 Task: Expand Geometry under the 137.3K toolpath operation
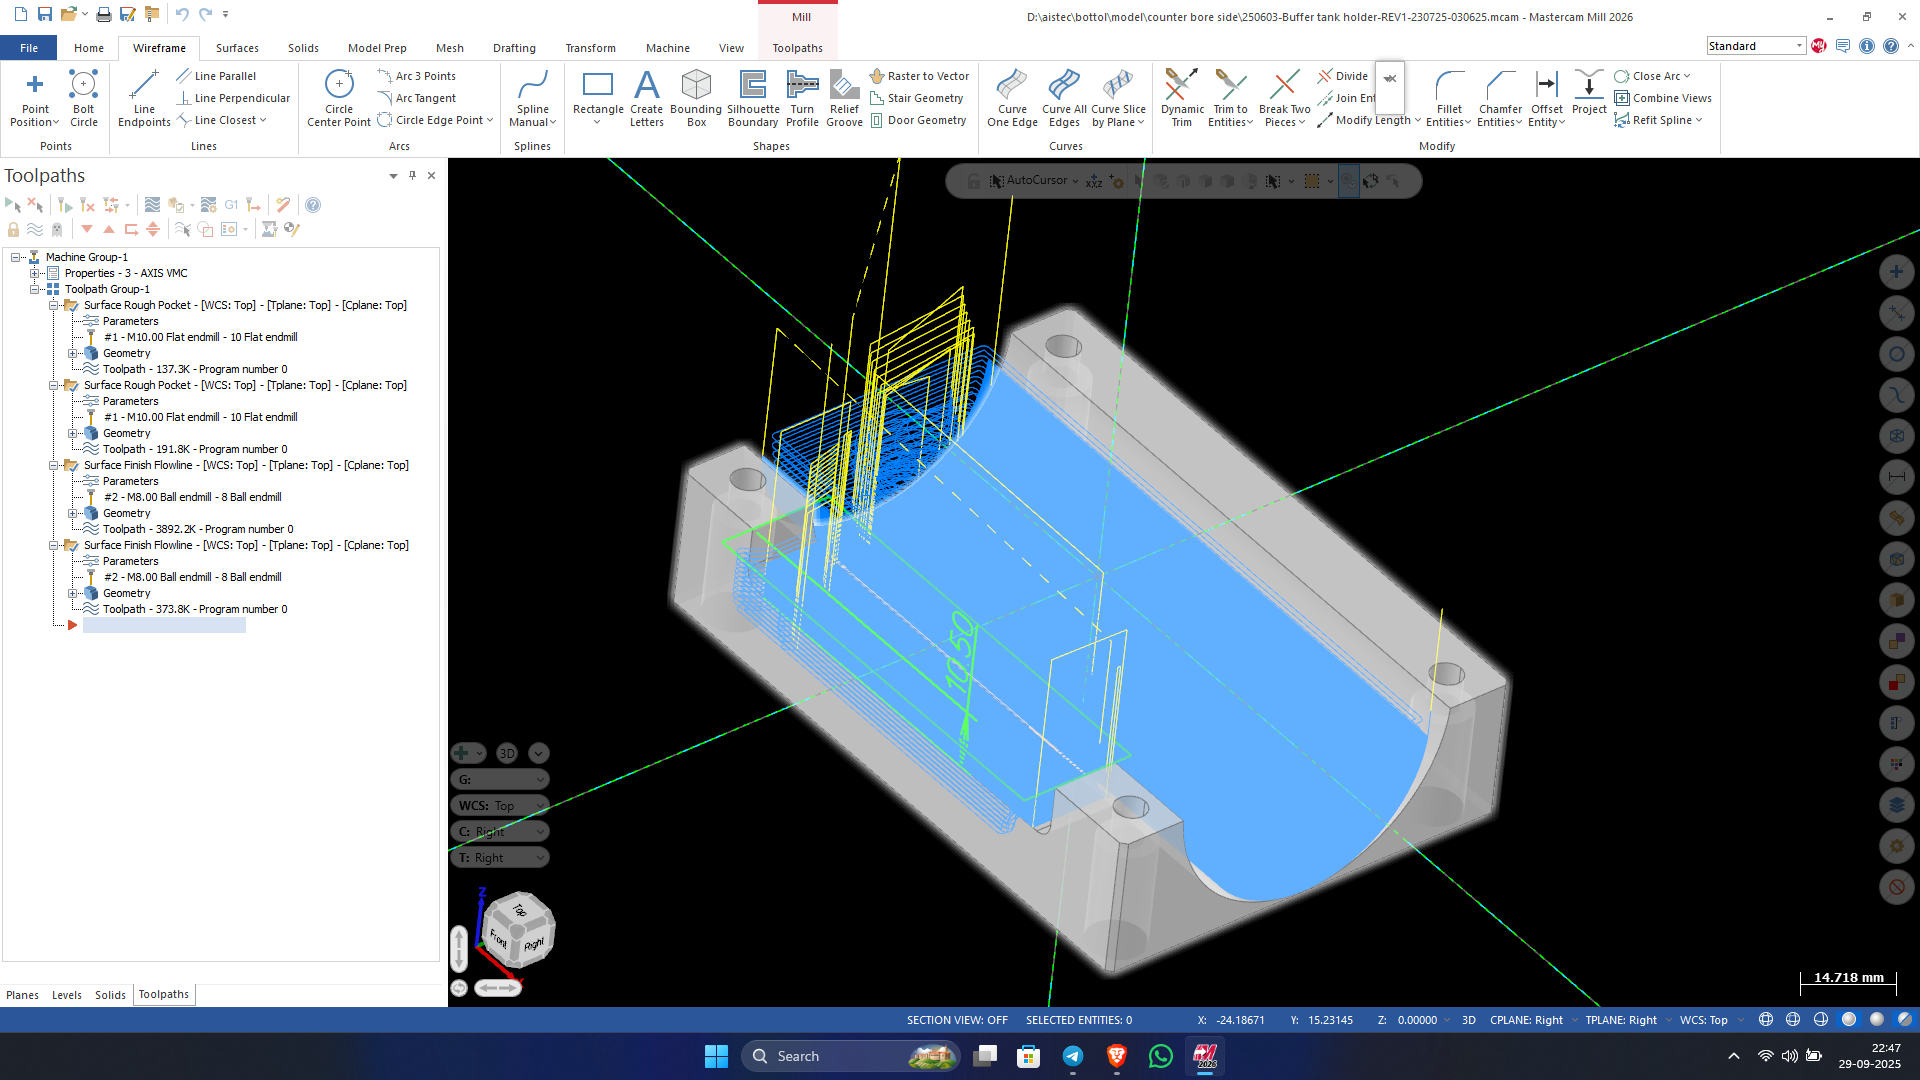pos(72,353)
